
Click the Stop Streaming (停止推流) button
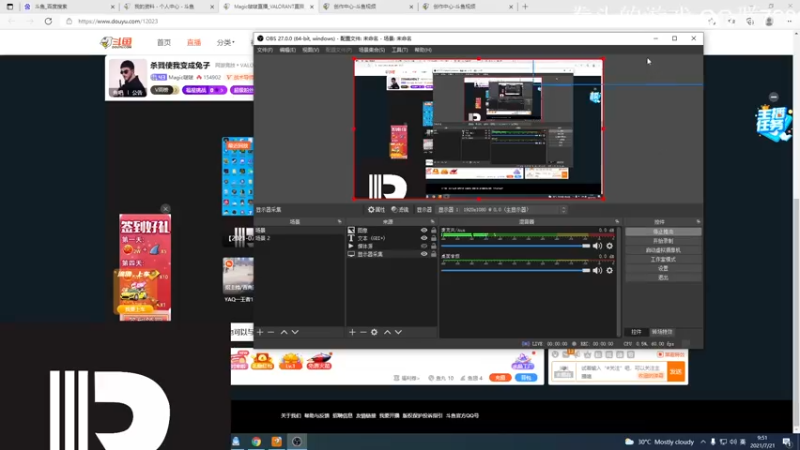[663, 232]
